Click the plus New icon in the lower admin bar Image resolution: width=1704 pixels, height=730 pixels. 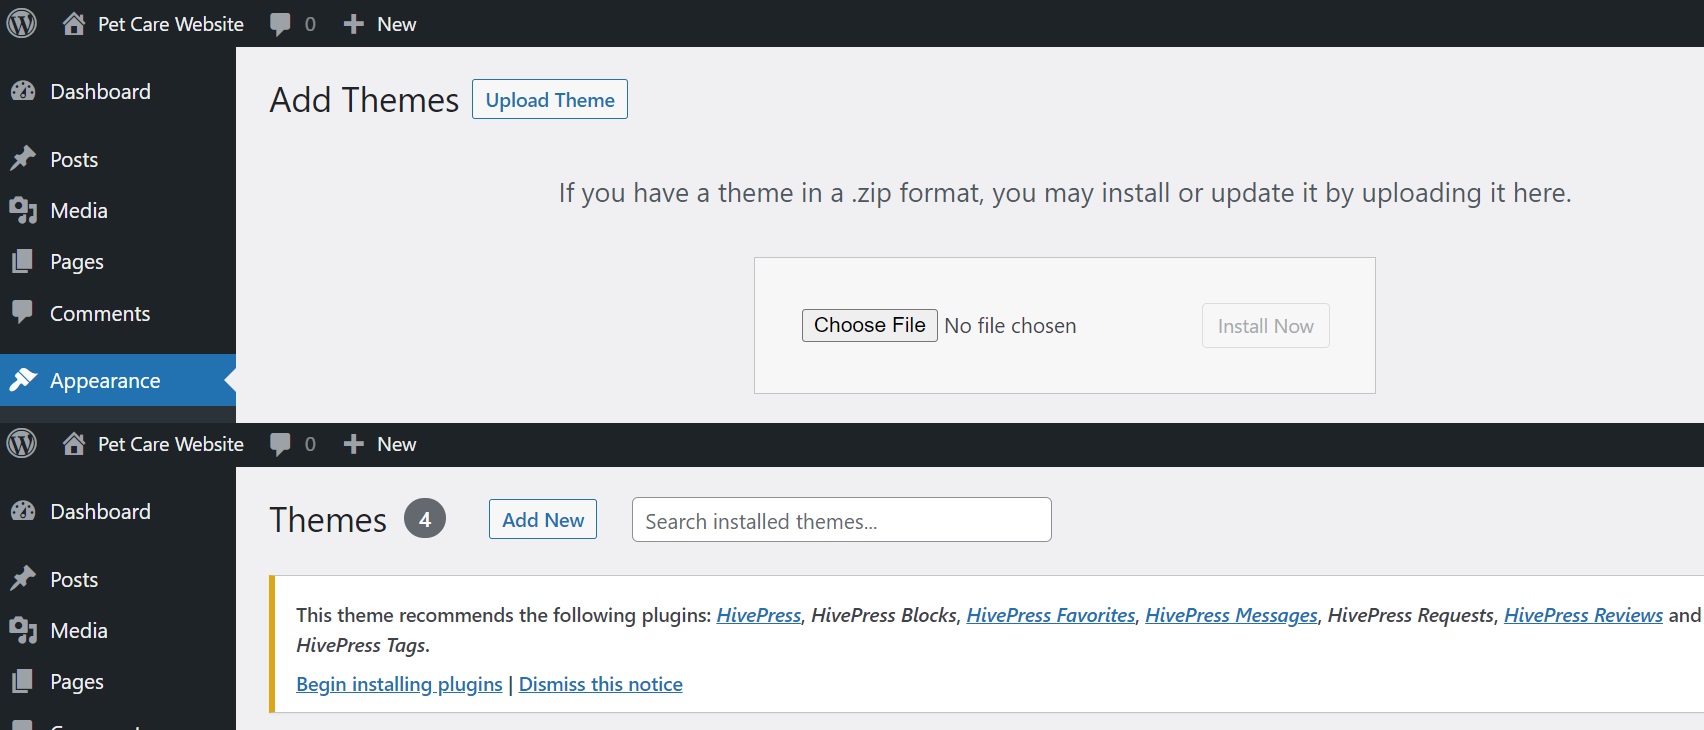353,444
